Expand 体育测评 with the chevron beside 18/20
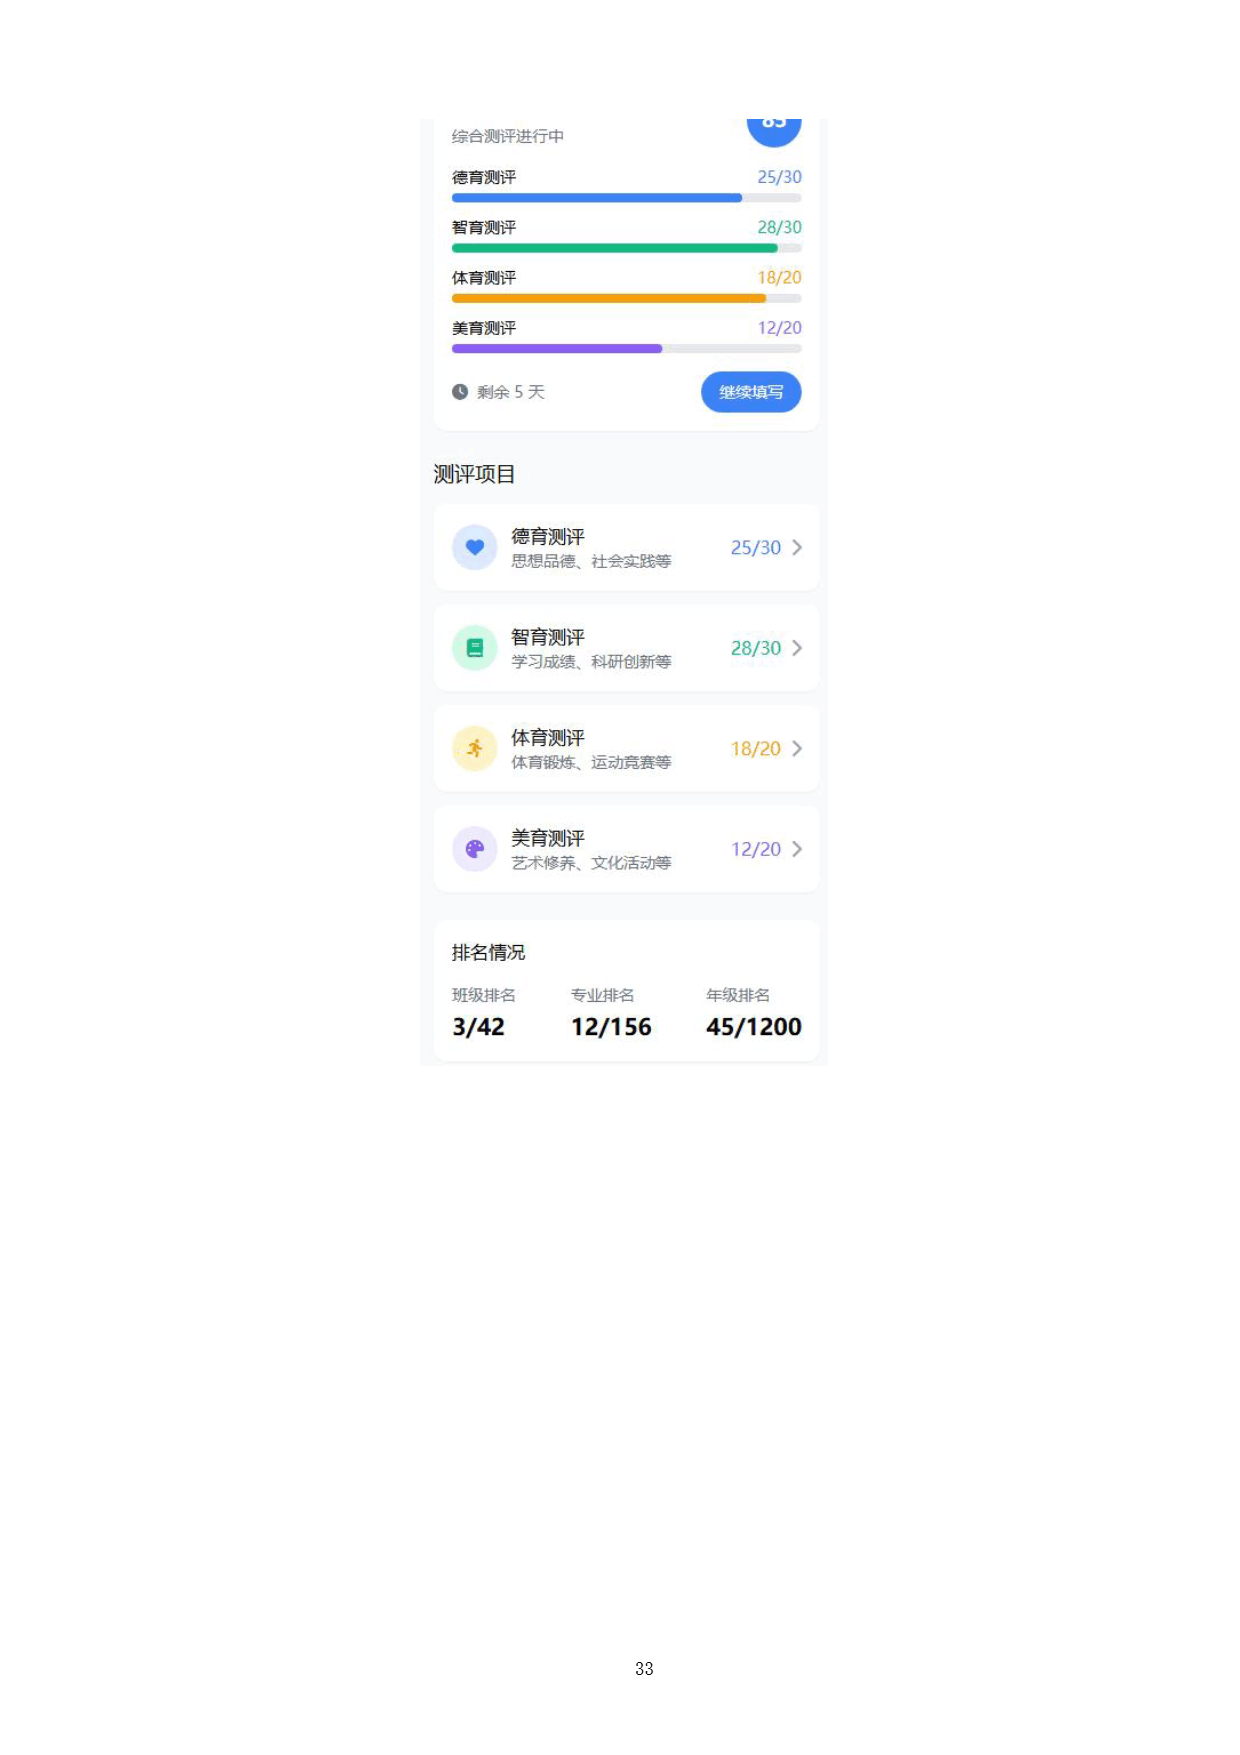This screenshot has height=1755, width=1240. click(797, 748)
